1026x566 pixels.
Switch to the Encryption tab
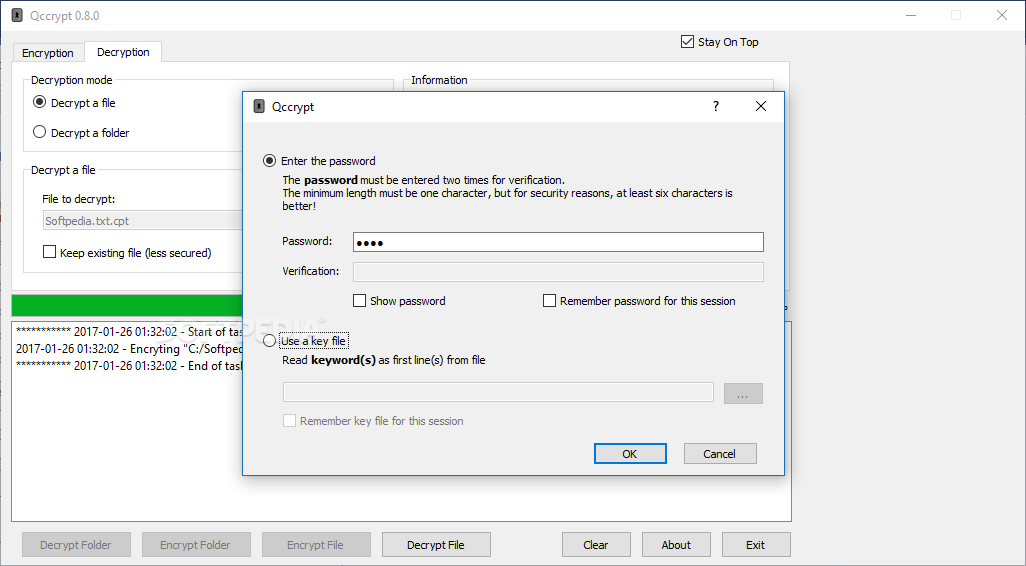click(x=48, y=52)
